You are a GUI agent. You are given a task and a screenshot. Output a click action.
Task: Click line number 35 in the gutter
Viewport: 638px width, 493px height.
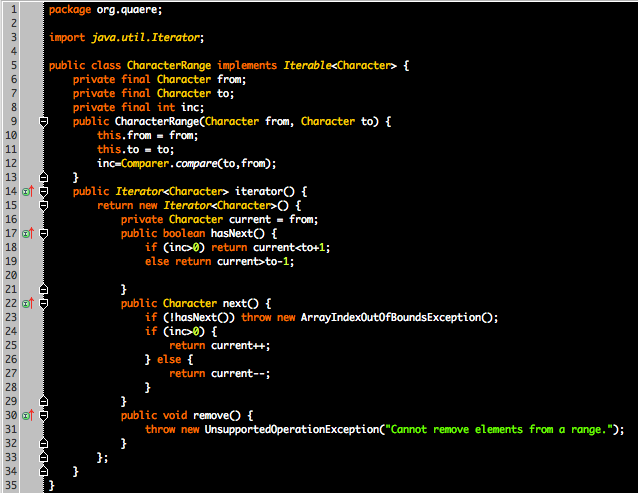point(11,485)
